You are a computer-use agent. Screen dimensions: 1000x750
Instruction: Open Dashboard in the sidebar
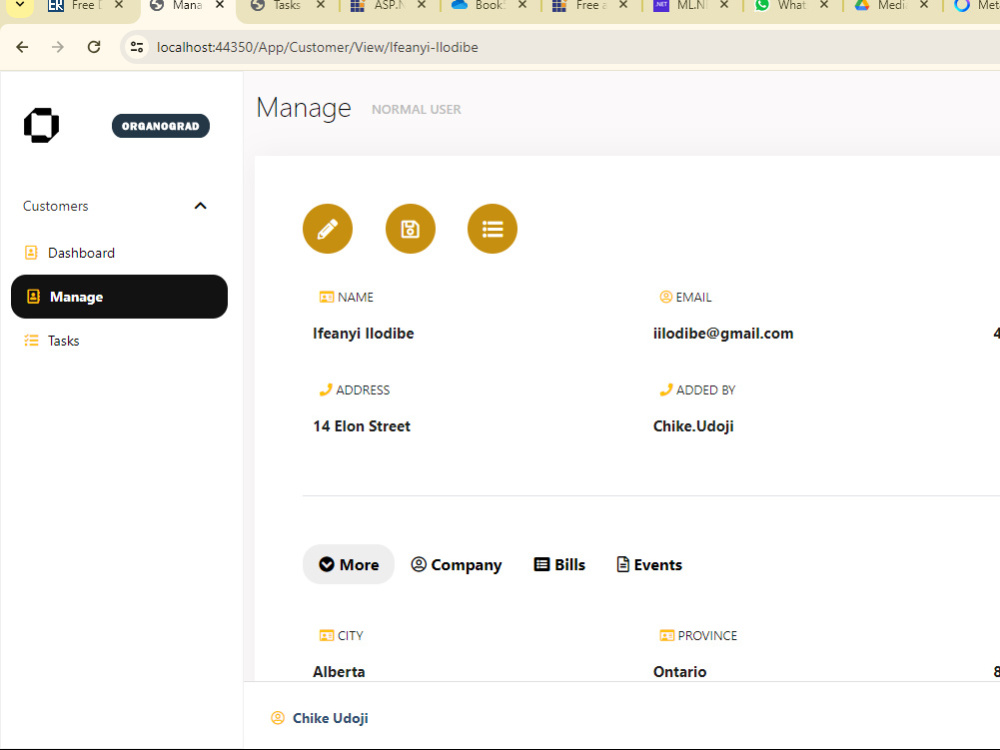click(81, 253)
